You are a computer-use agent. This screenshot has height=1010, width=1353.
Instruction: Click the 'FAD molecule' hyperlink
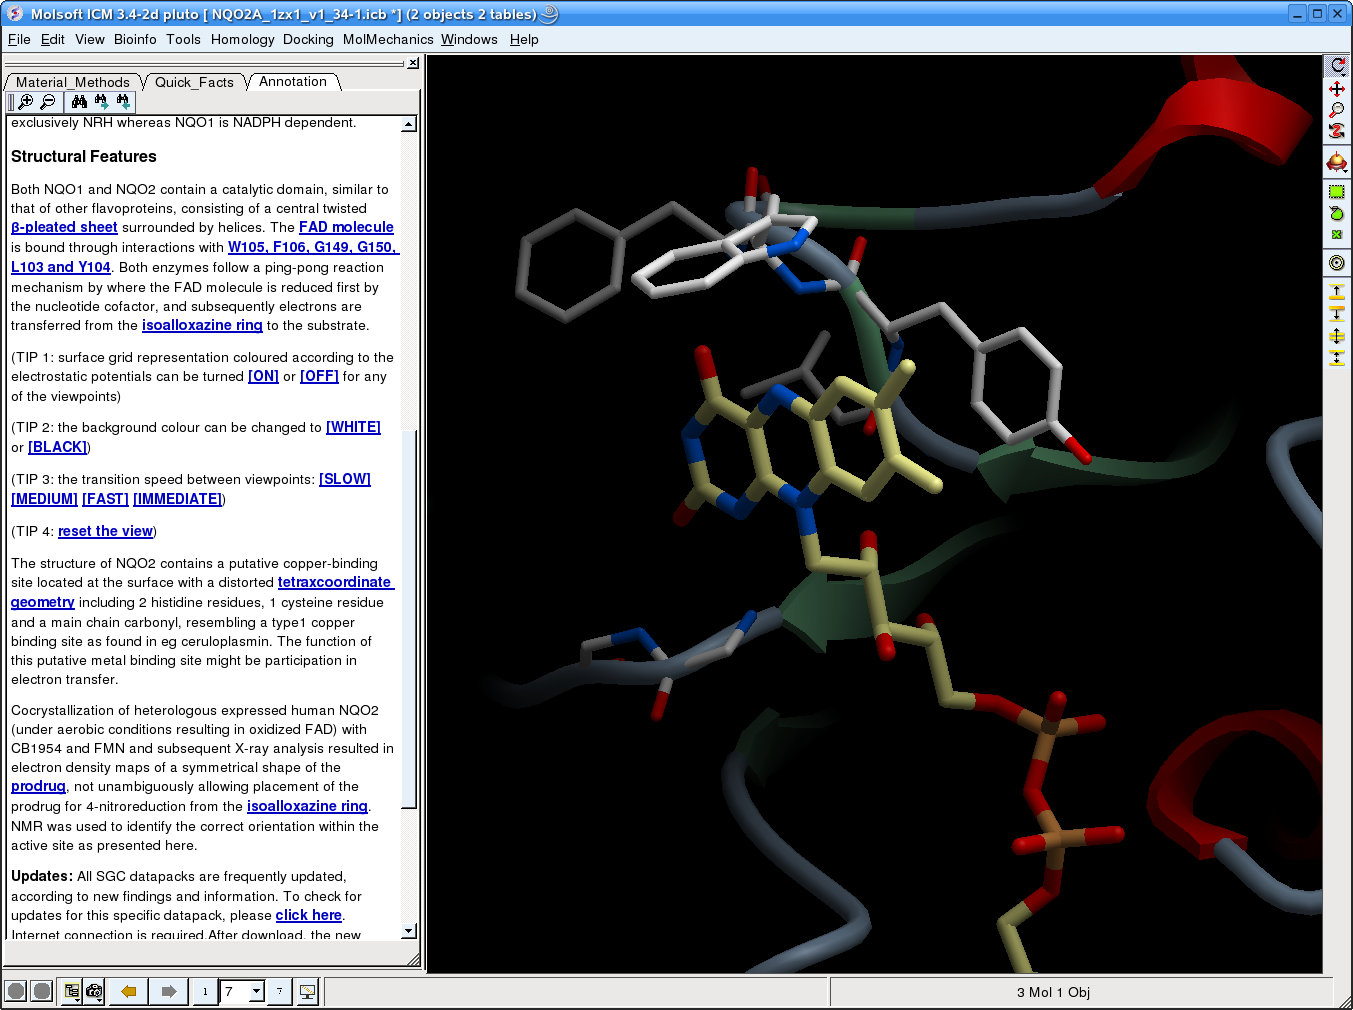coord(346,227)
